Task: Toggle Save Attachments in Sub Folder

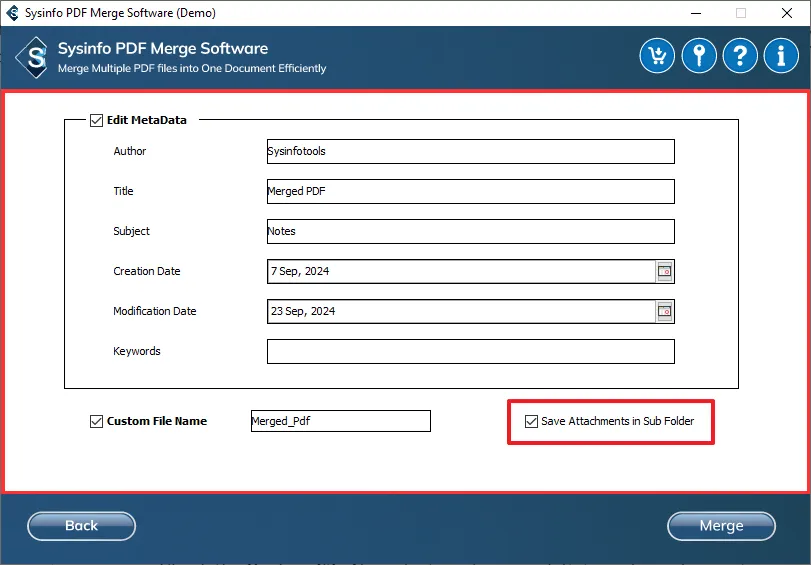Action: click(531, 421)
